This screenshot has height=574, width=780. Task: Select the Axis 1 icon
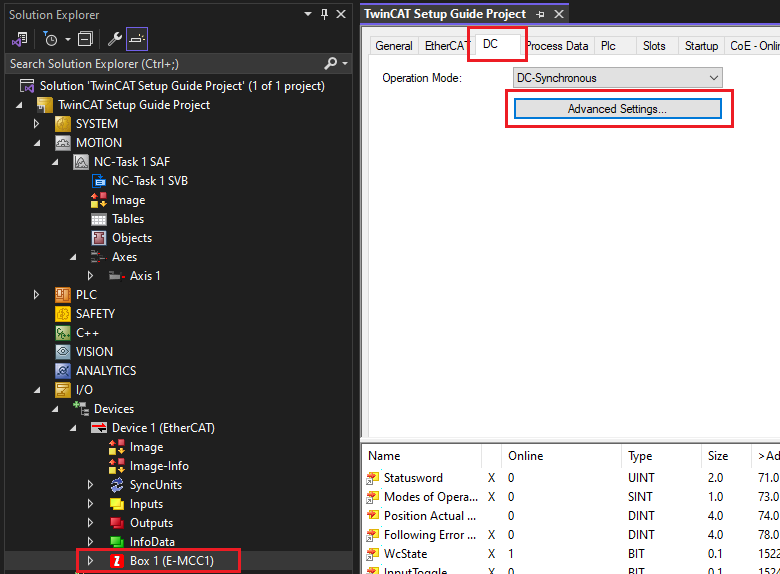point(116,276)
